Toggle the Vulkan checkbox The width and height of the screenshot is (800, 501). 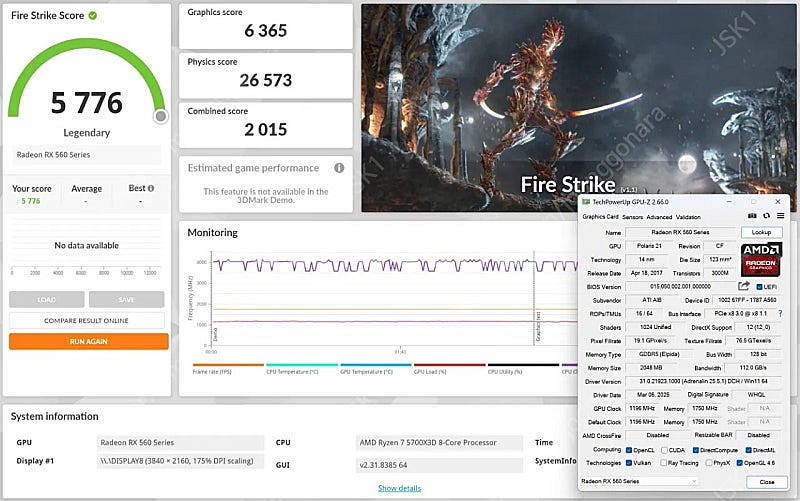pos(629,463)
